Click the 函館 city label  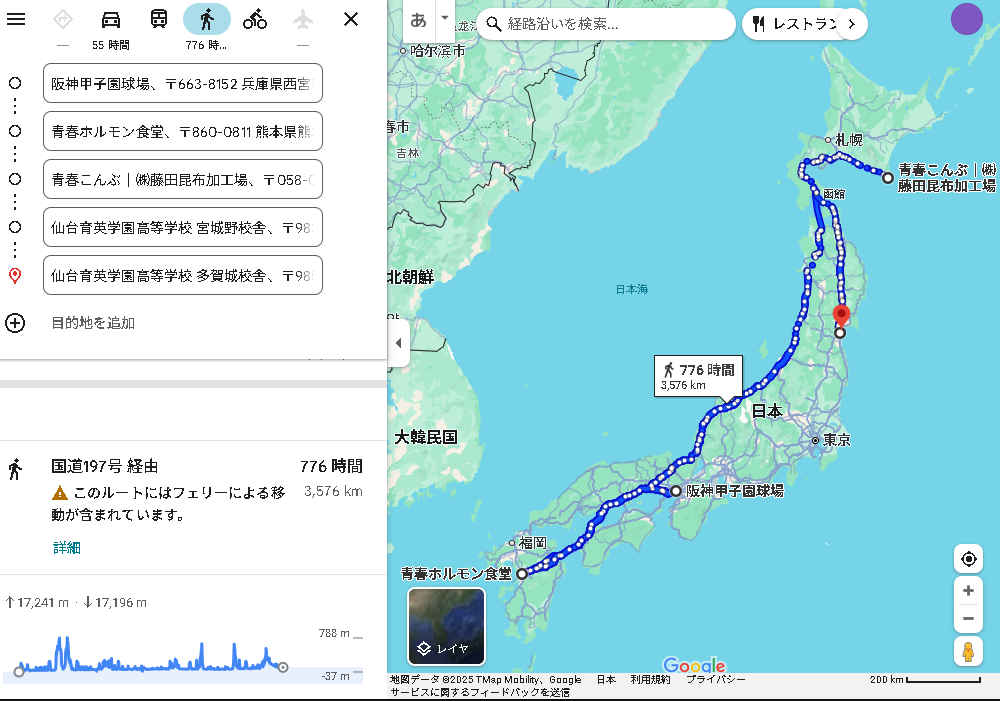834,194
